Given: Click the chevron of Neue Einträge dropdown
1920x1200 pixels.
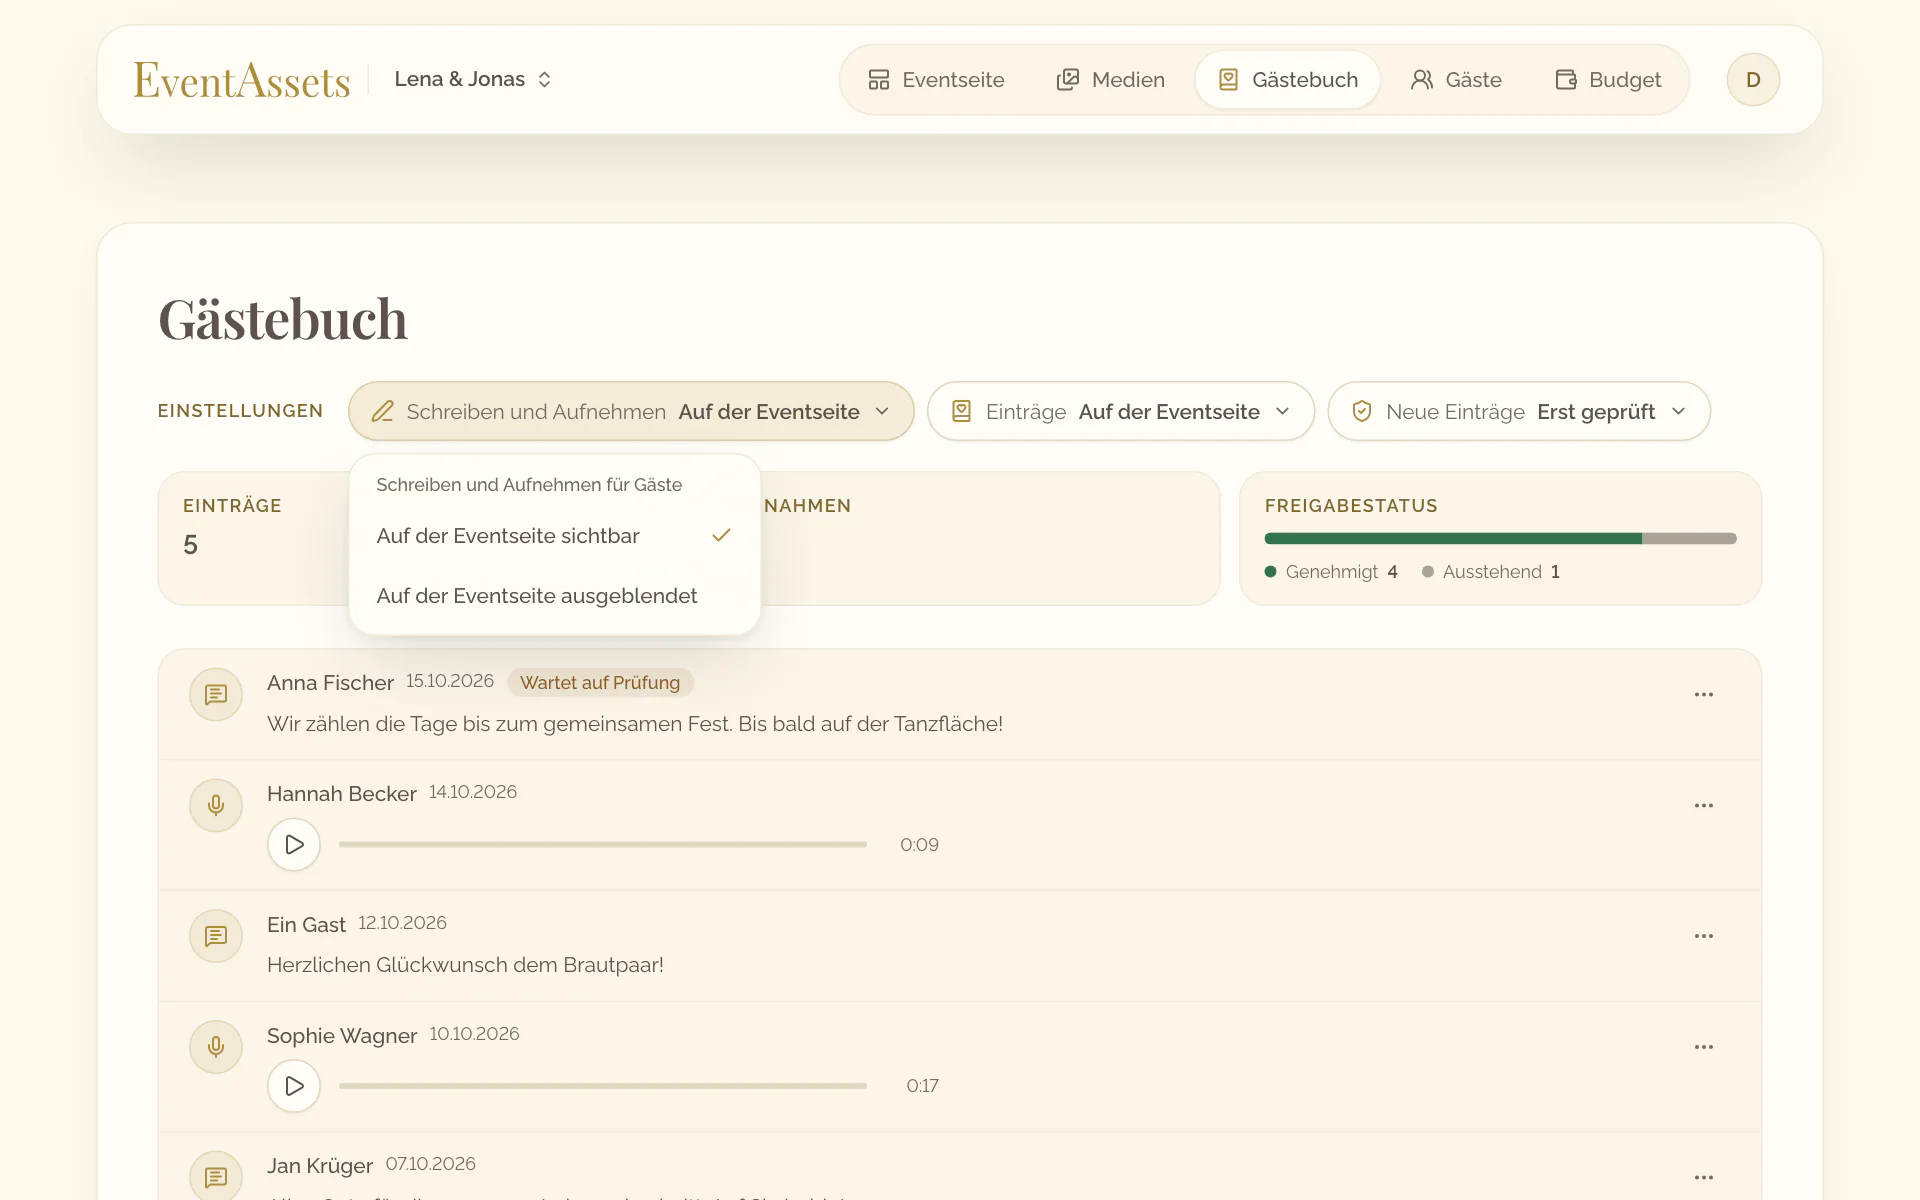Looking at the screenshot, I should click(1678, 411).
